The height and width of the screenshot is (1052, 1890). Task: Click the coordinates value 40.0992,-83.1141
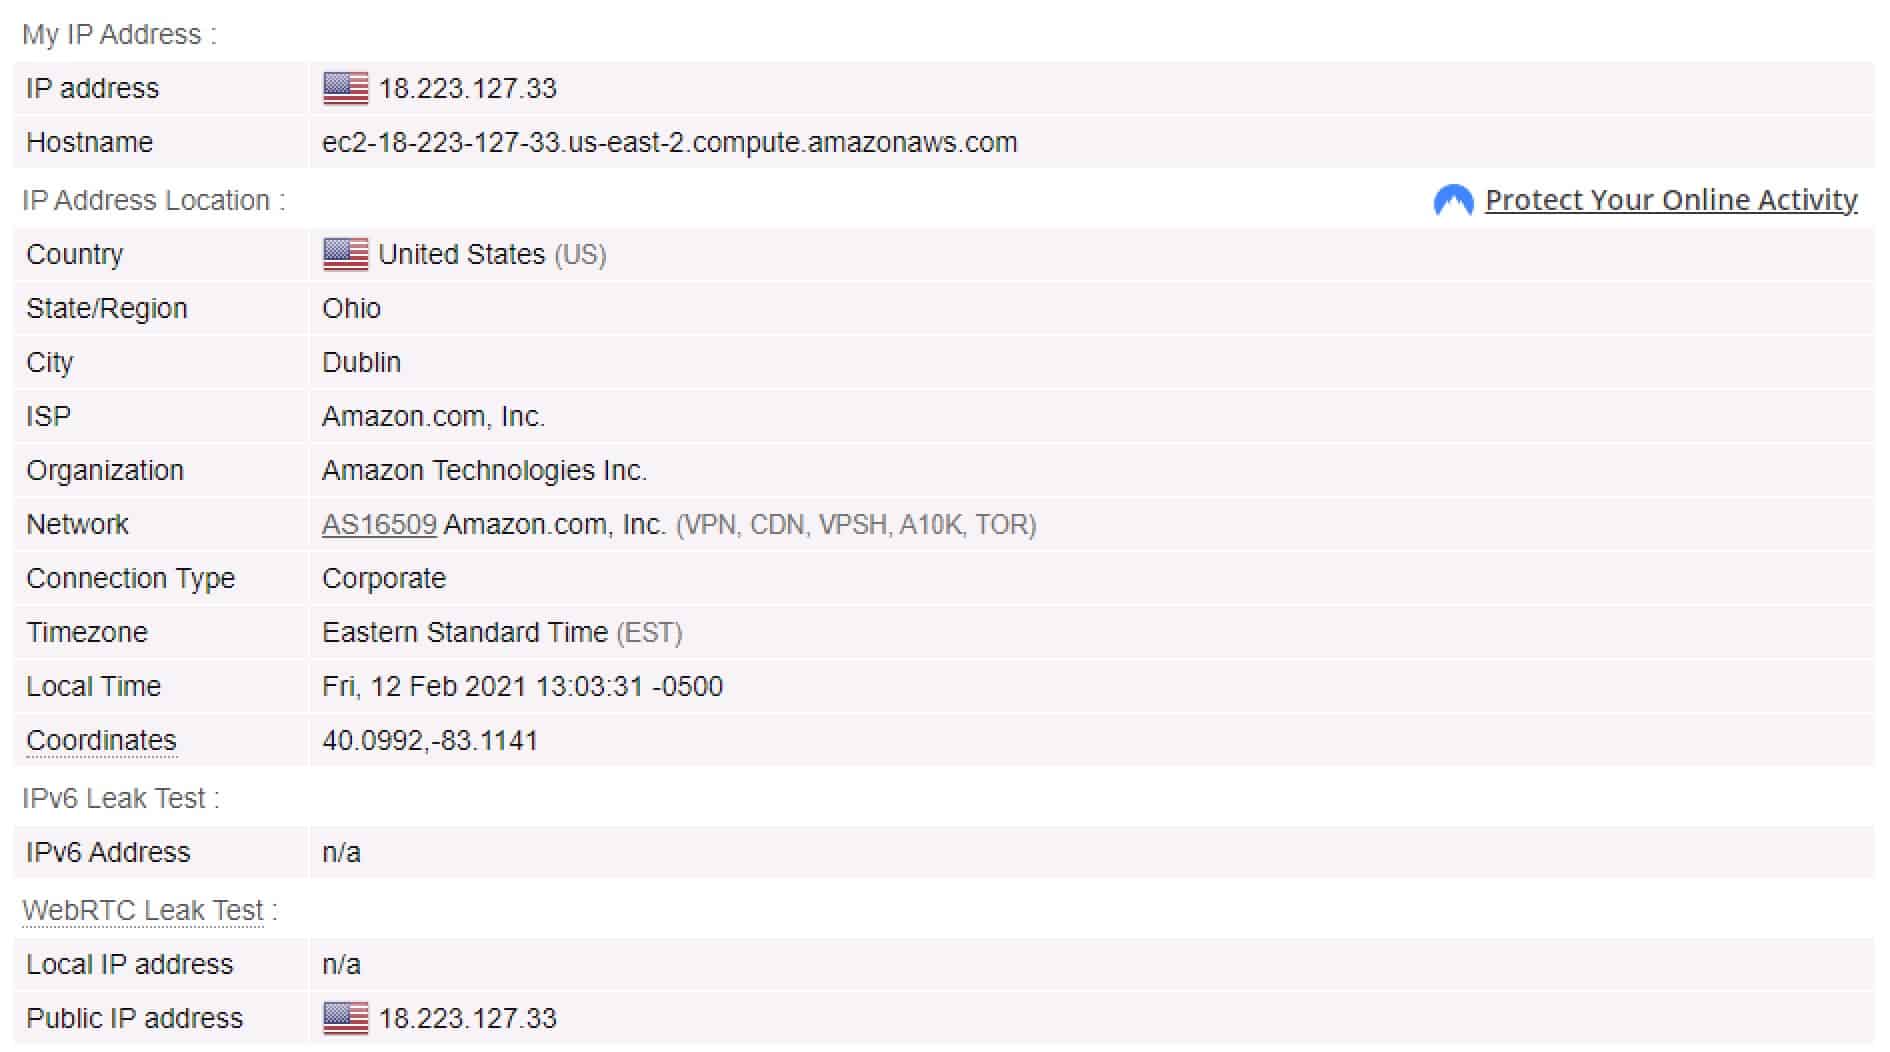click(430, 740)
